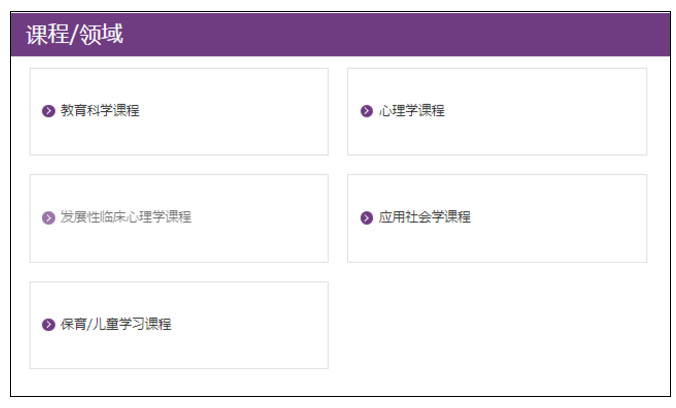Click the arrow icon beside 心理学课程
Viewport: 676px width, 408px height.
pos(366,111)
